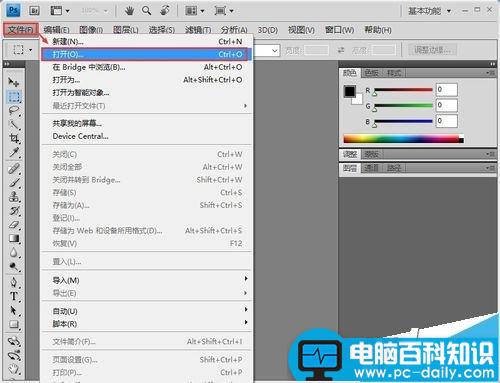The image size is (500, 383).
Task: Select the Path Selection tool
Action: click(x=14, y=311)
